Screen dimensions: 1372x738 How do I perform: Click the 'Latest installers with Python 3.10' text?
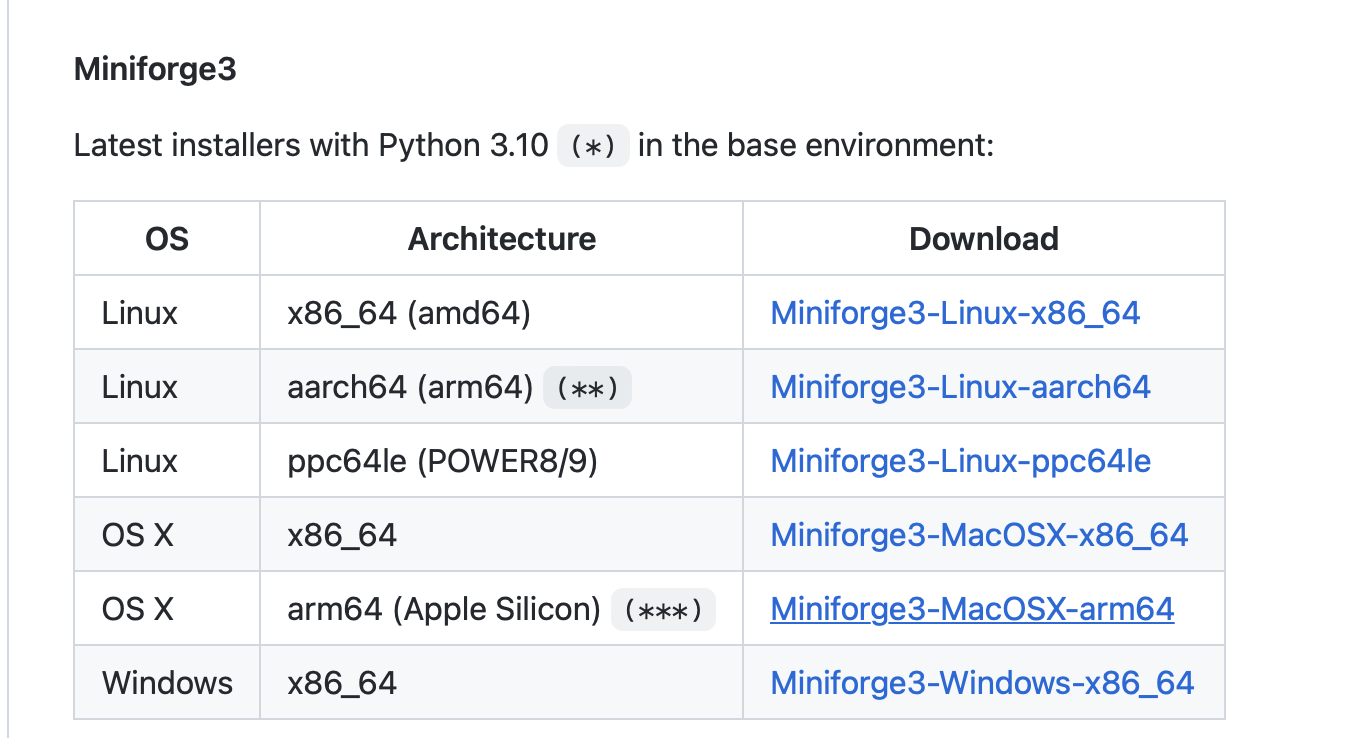click(x=311, y=146)
